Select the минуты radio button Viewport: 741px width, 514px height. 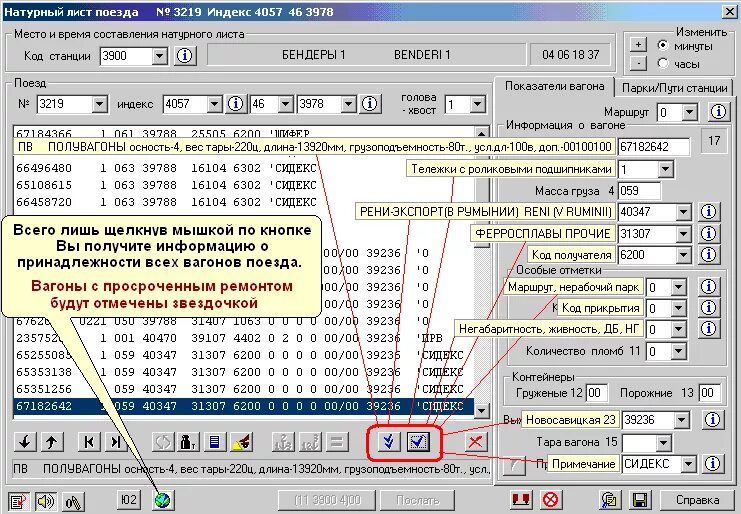[x=663, y=45]
